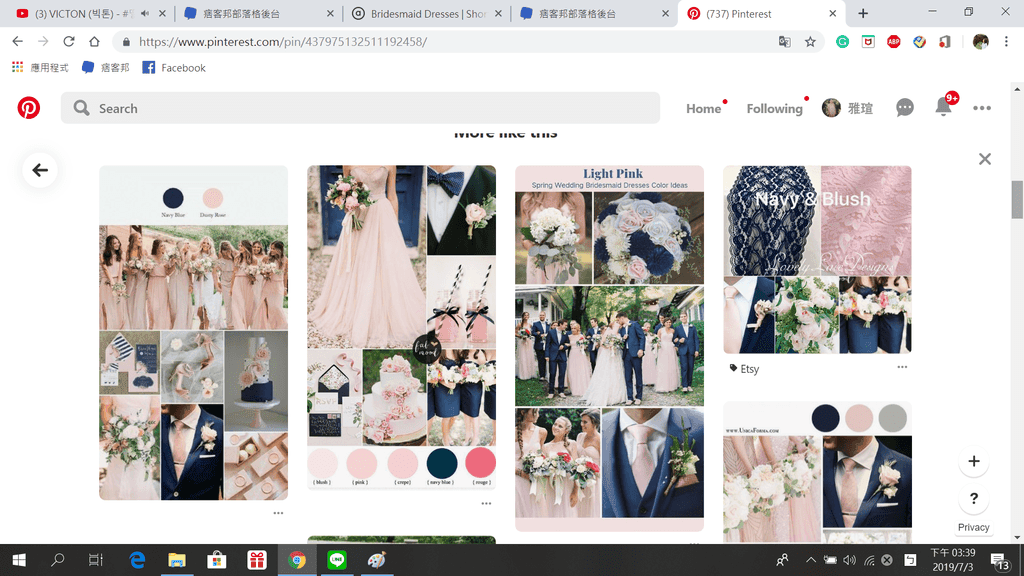Open the Grammarly extension icon

pos(842,42)
